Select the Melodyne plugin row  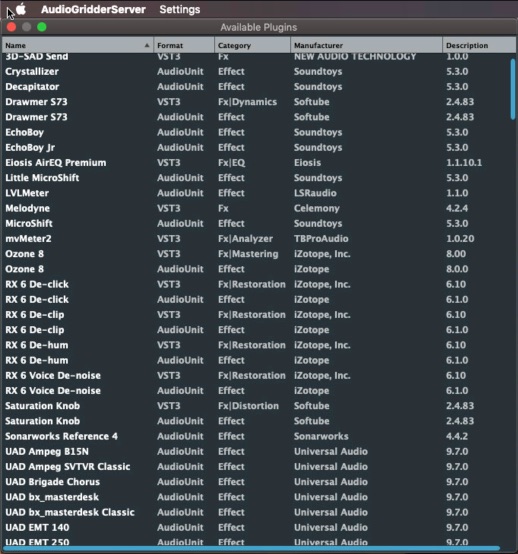(256, 208)
